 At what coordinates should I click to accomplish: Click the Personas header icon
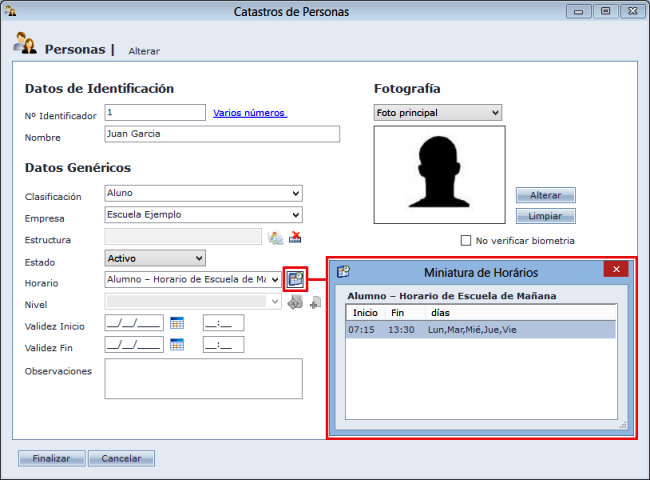pos(25,45)
